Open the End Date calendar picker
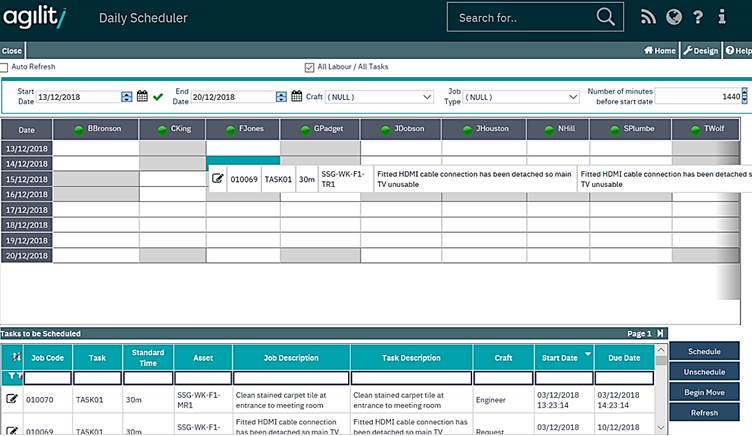The image size is (752, 436). coord(296,97)
